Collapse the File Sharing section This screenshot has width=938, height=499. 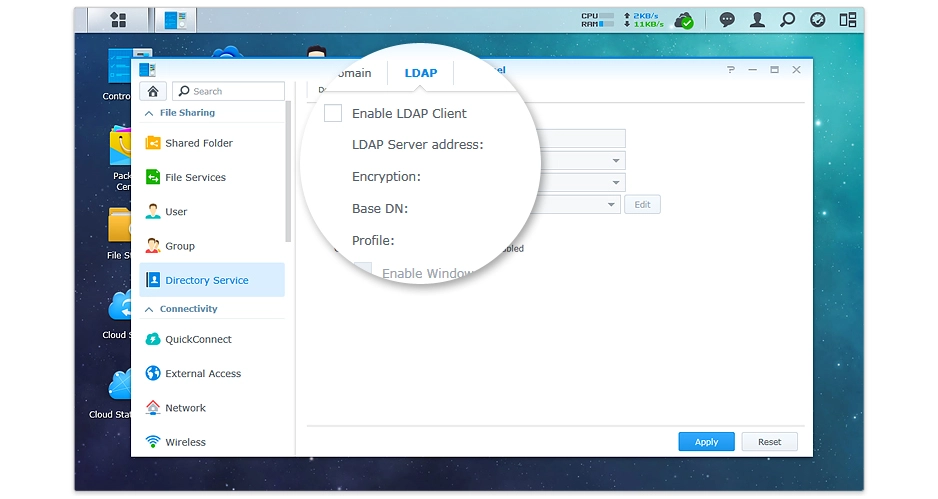(x=212, y=112)
